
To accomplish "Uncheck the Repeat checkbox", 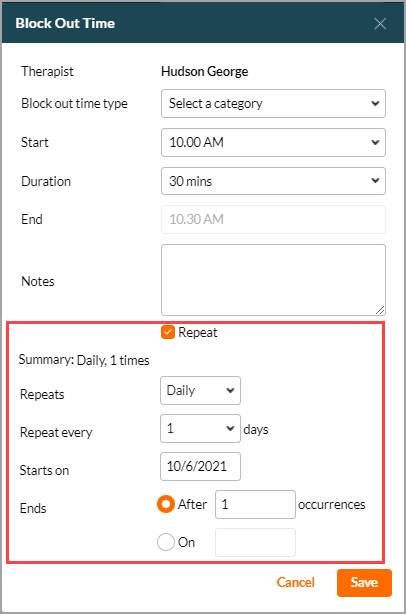I will tap(168, 332).
